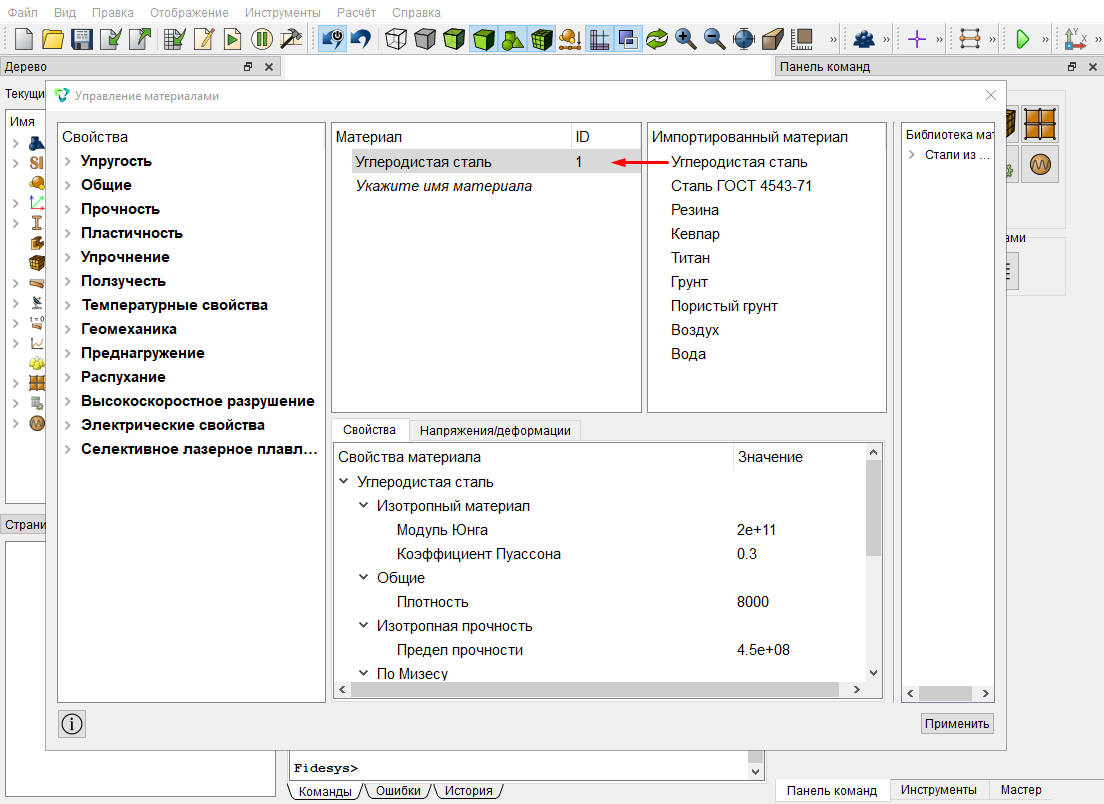Open the Инструменты menu

point(282,13)
